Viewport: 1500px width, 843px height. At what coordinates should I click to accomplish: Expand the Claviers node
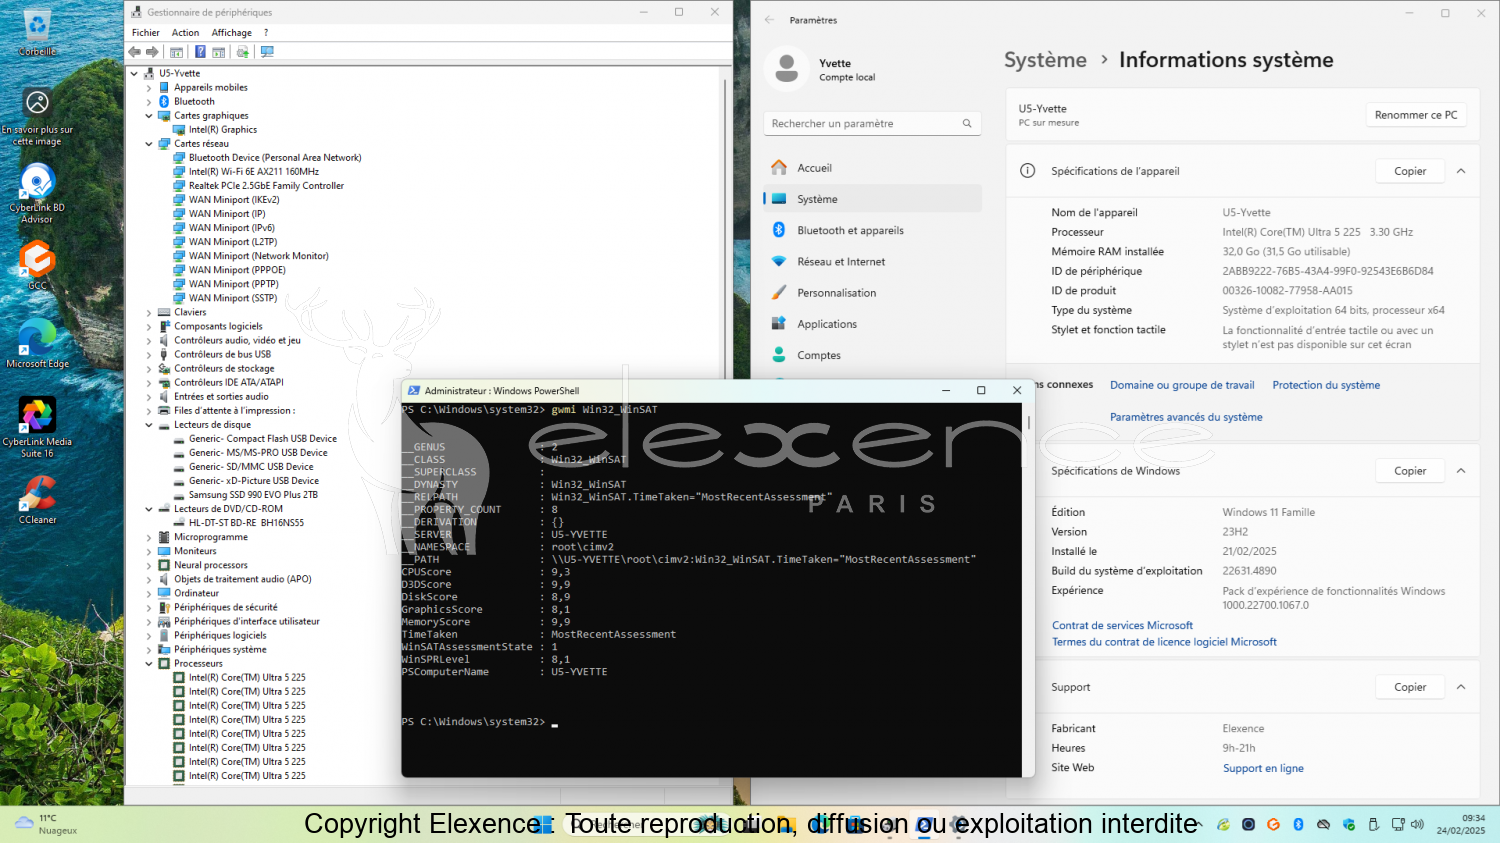(149, 313)
